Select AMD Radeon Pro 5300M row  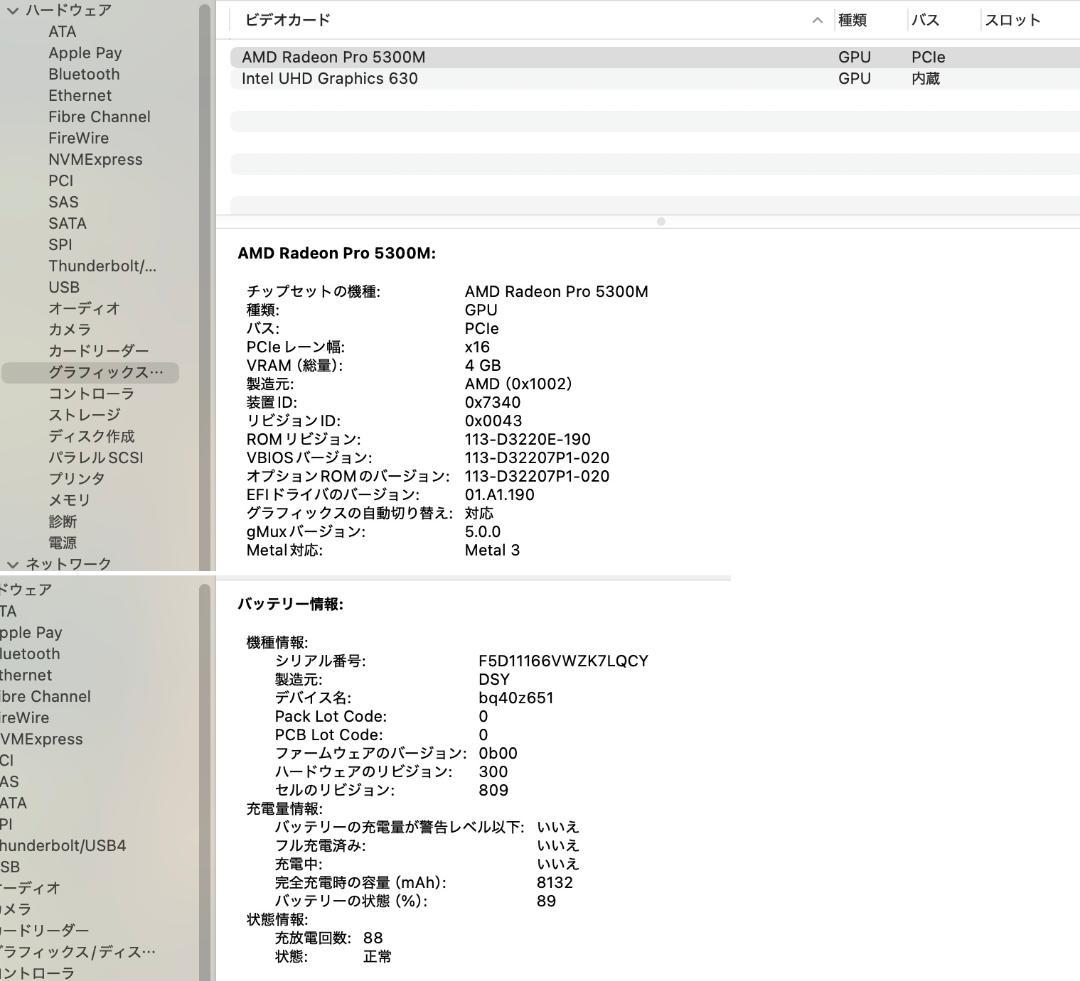[x=655, y=57]
